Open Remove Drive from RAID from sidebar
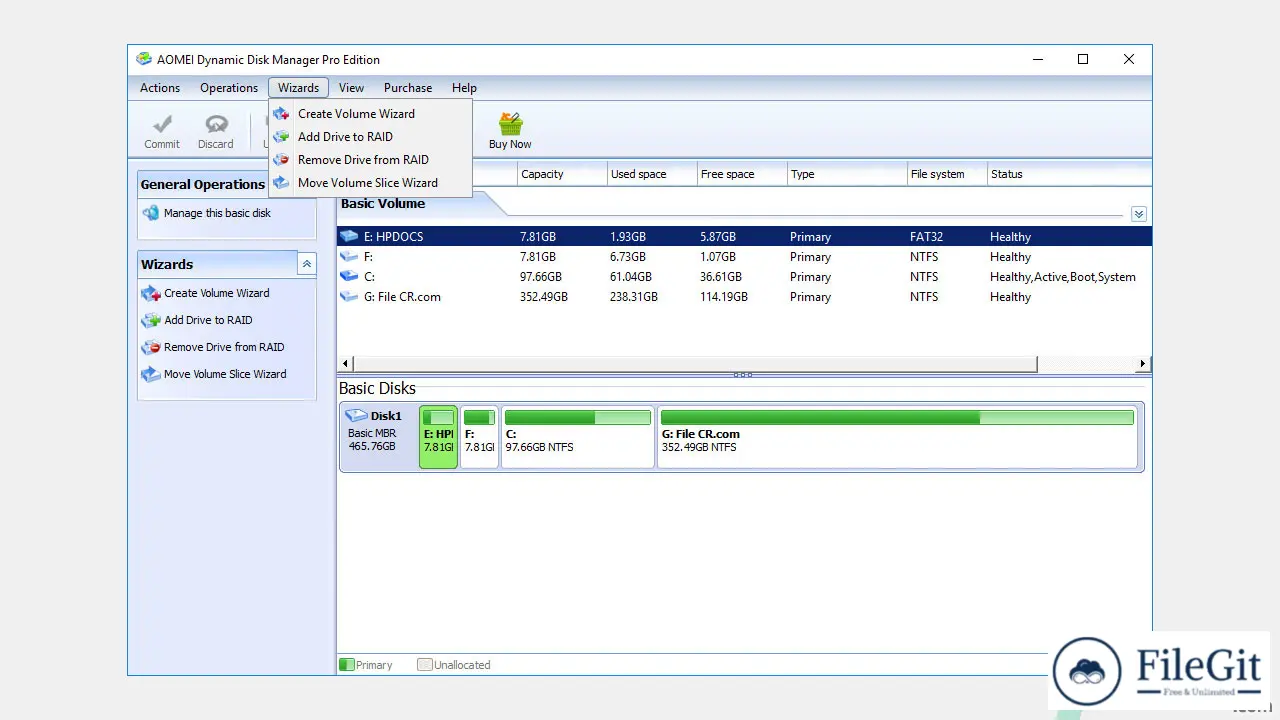This screenshot has width=1280, height=720. tap(224, 347)
